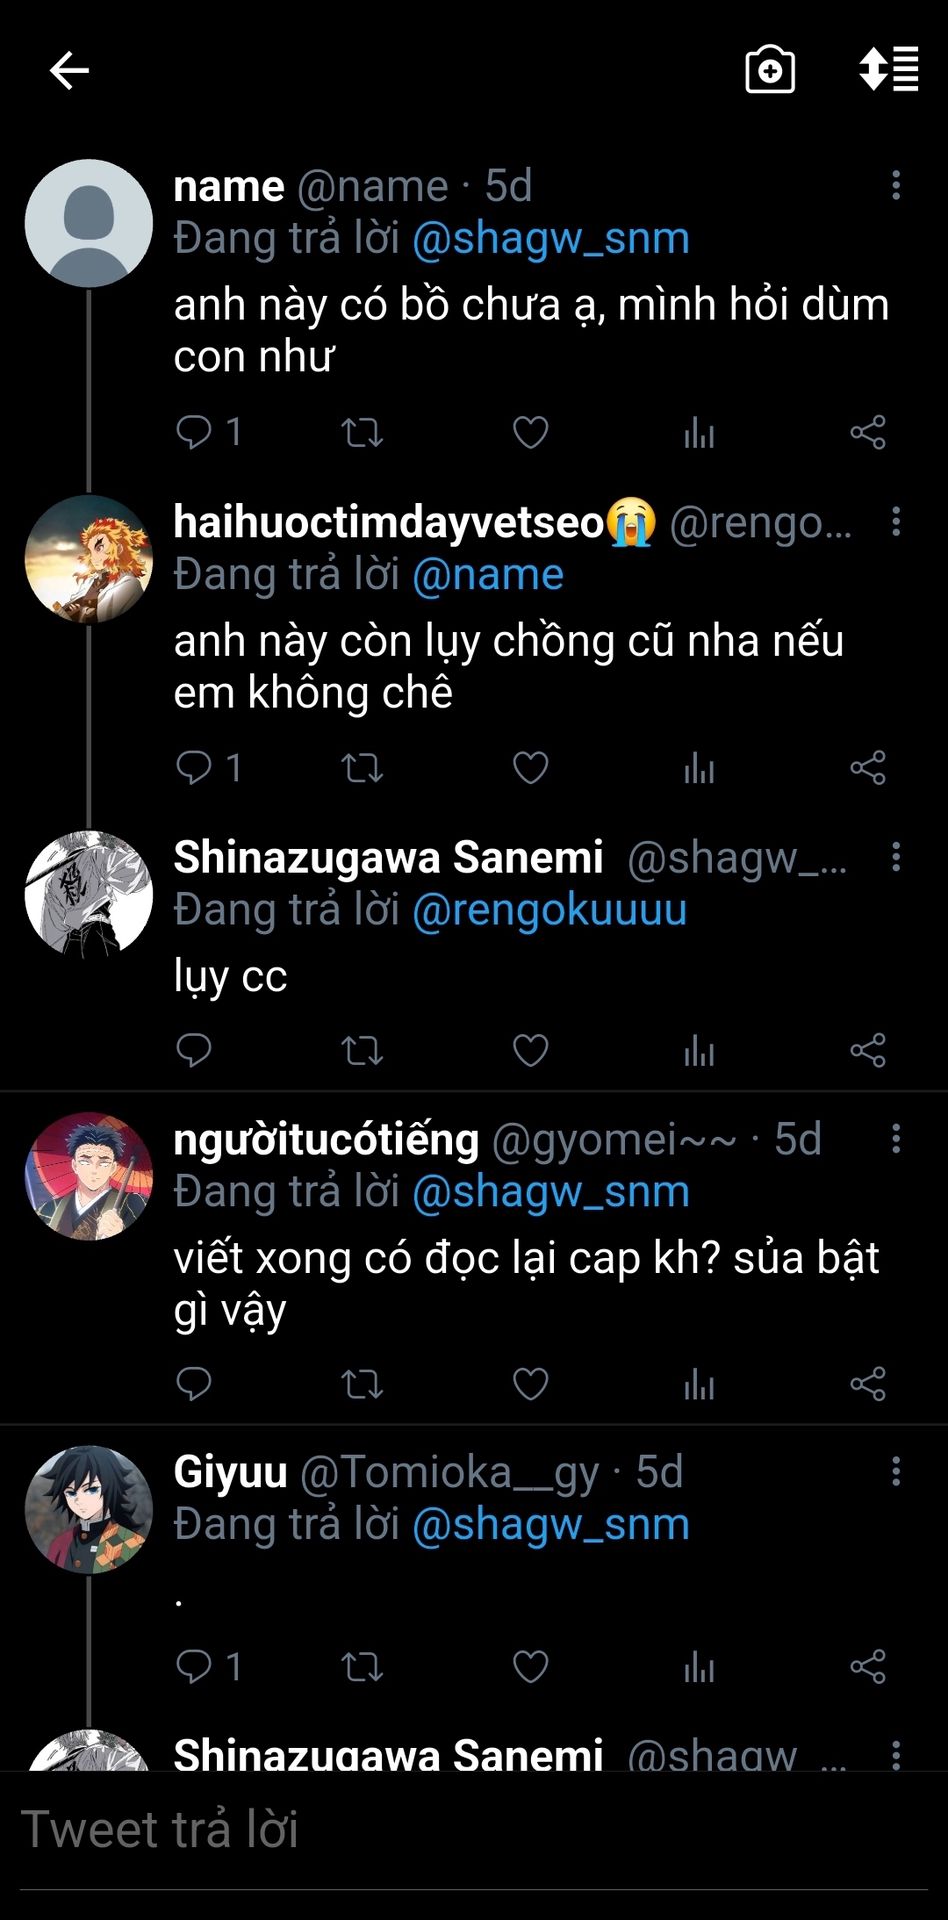This screenshot has height=1920, width=948.
Task: Like nguờitucótiếng's tweet
Action: 530,1384
